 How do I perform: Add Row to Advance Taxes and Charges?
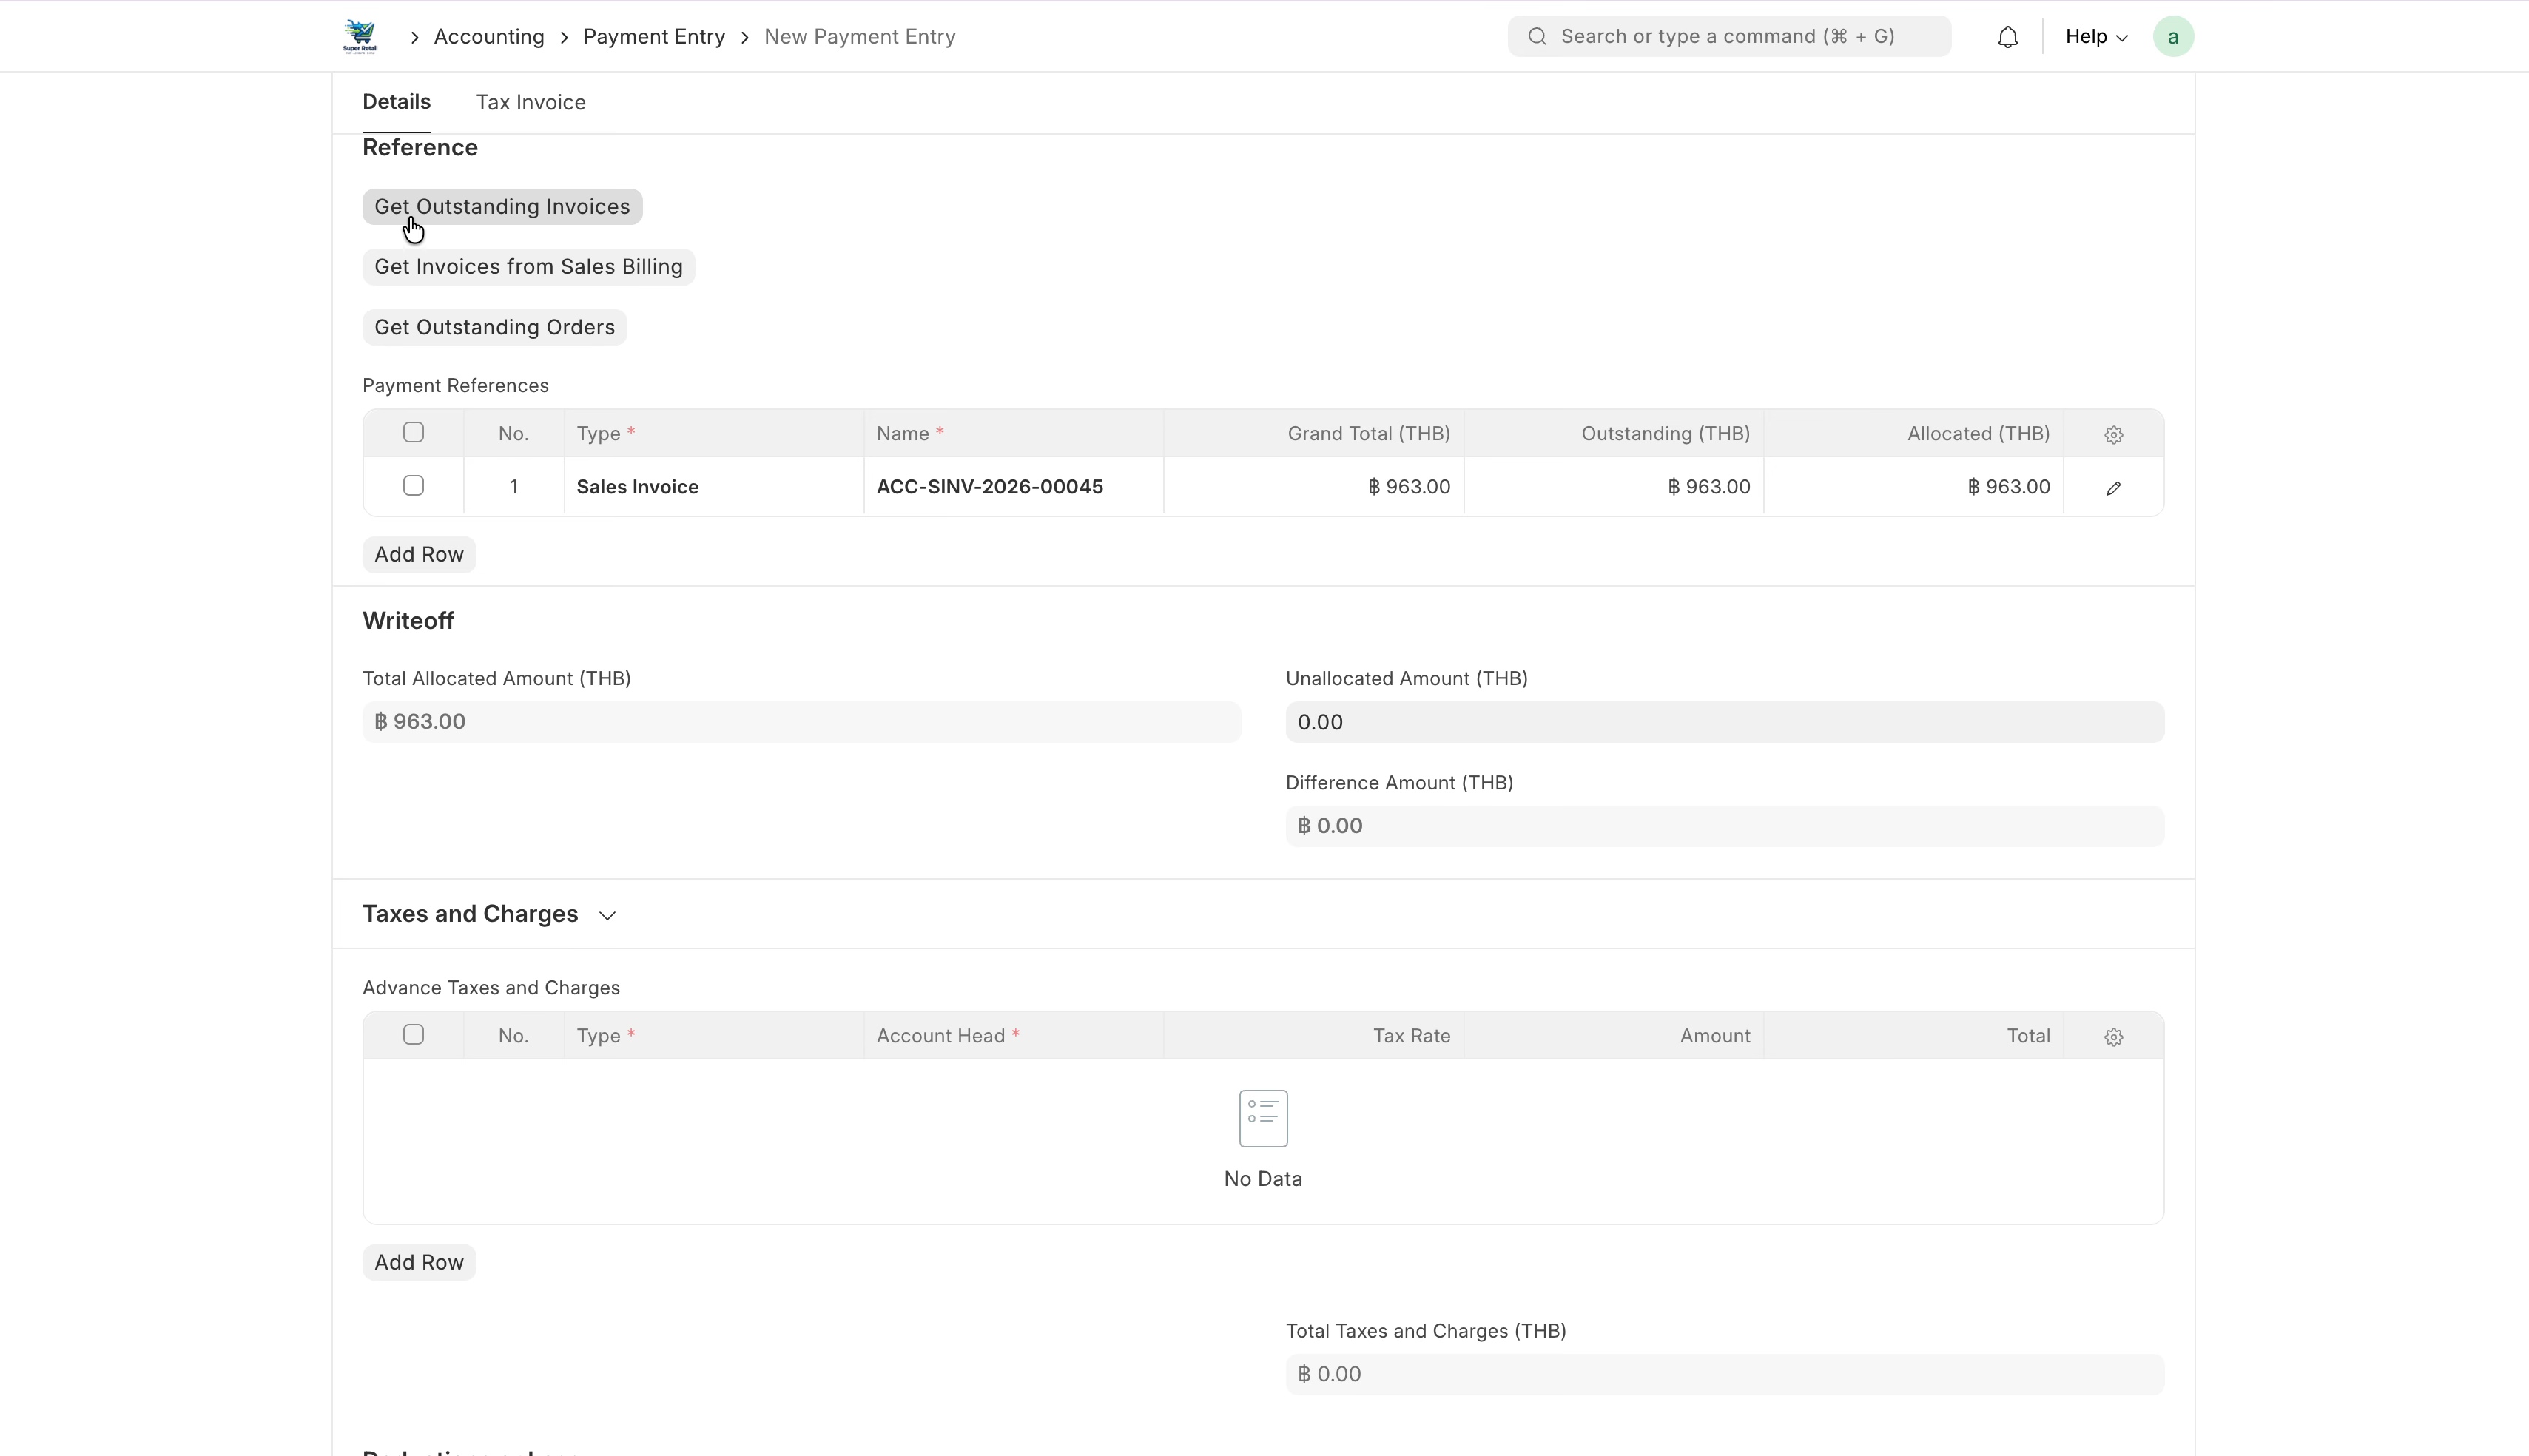(419, 1263)
